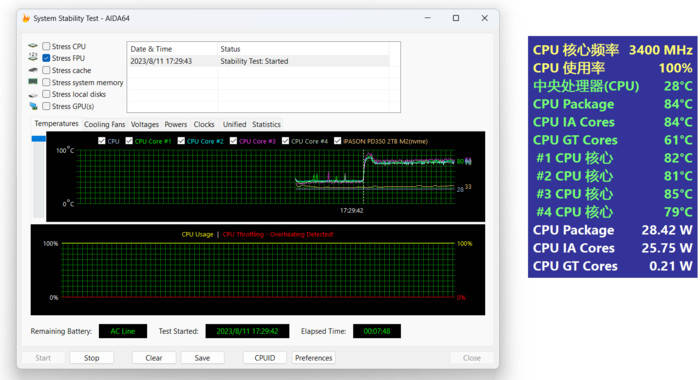700x380 pixels.
Task: Click CPU IA Cores 84°C reading
Action: [678, 122]
